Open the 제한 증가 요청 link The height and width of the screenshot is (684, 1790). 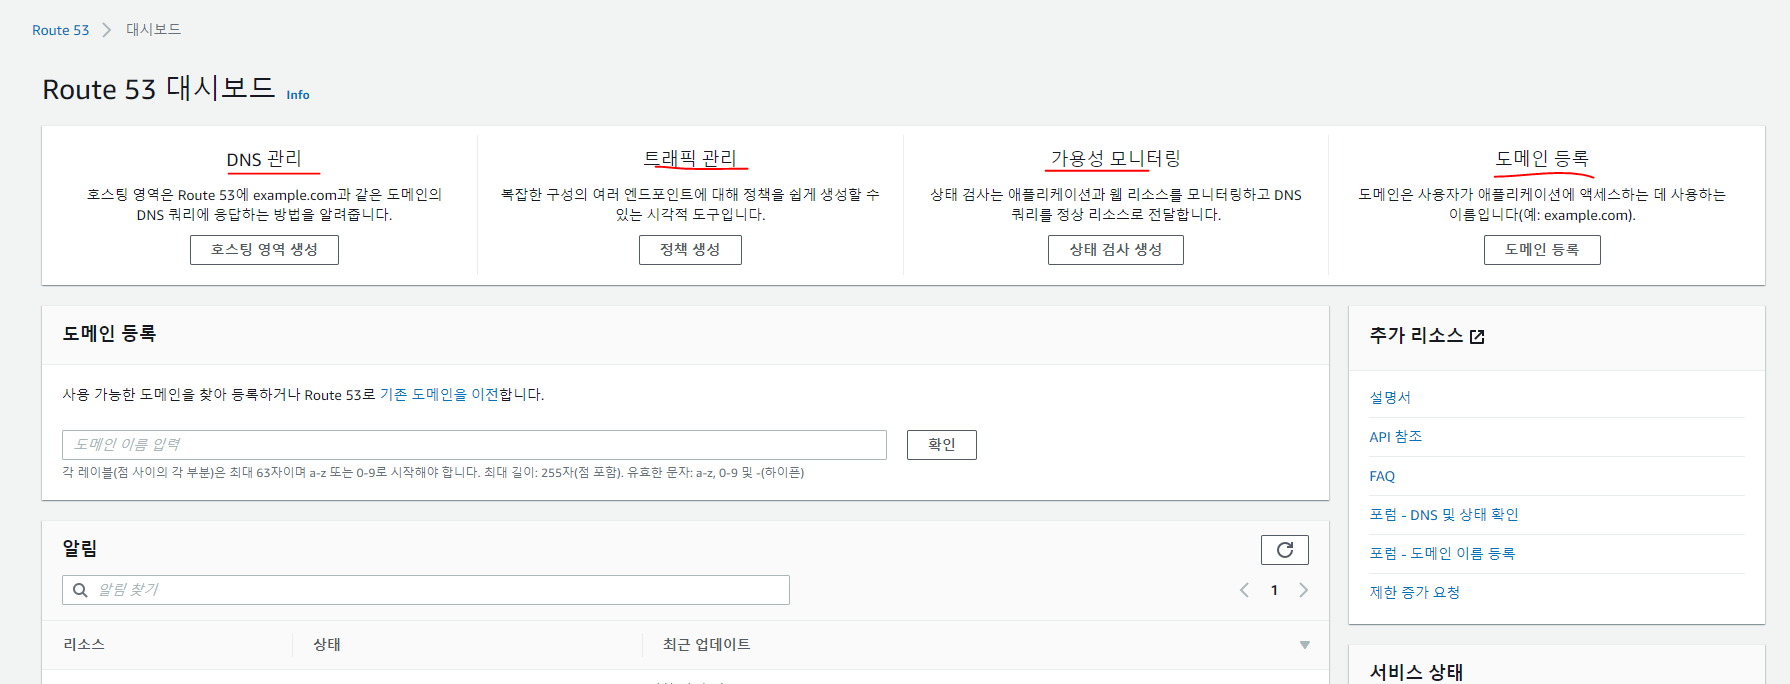[1415, 593]
